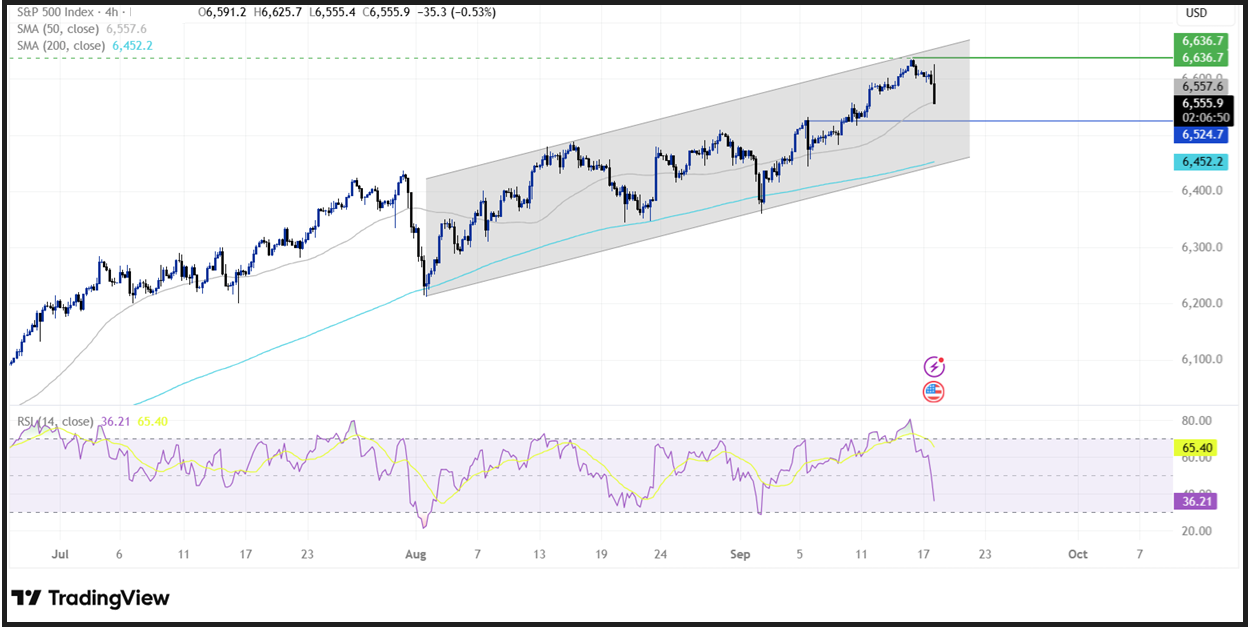Toggle the RSI (14, close) indicator legend
Screen dimensions: 1249x628
(55, 422)
